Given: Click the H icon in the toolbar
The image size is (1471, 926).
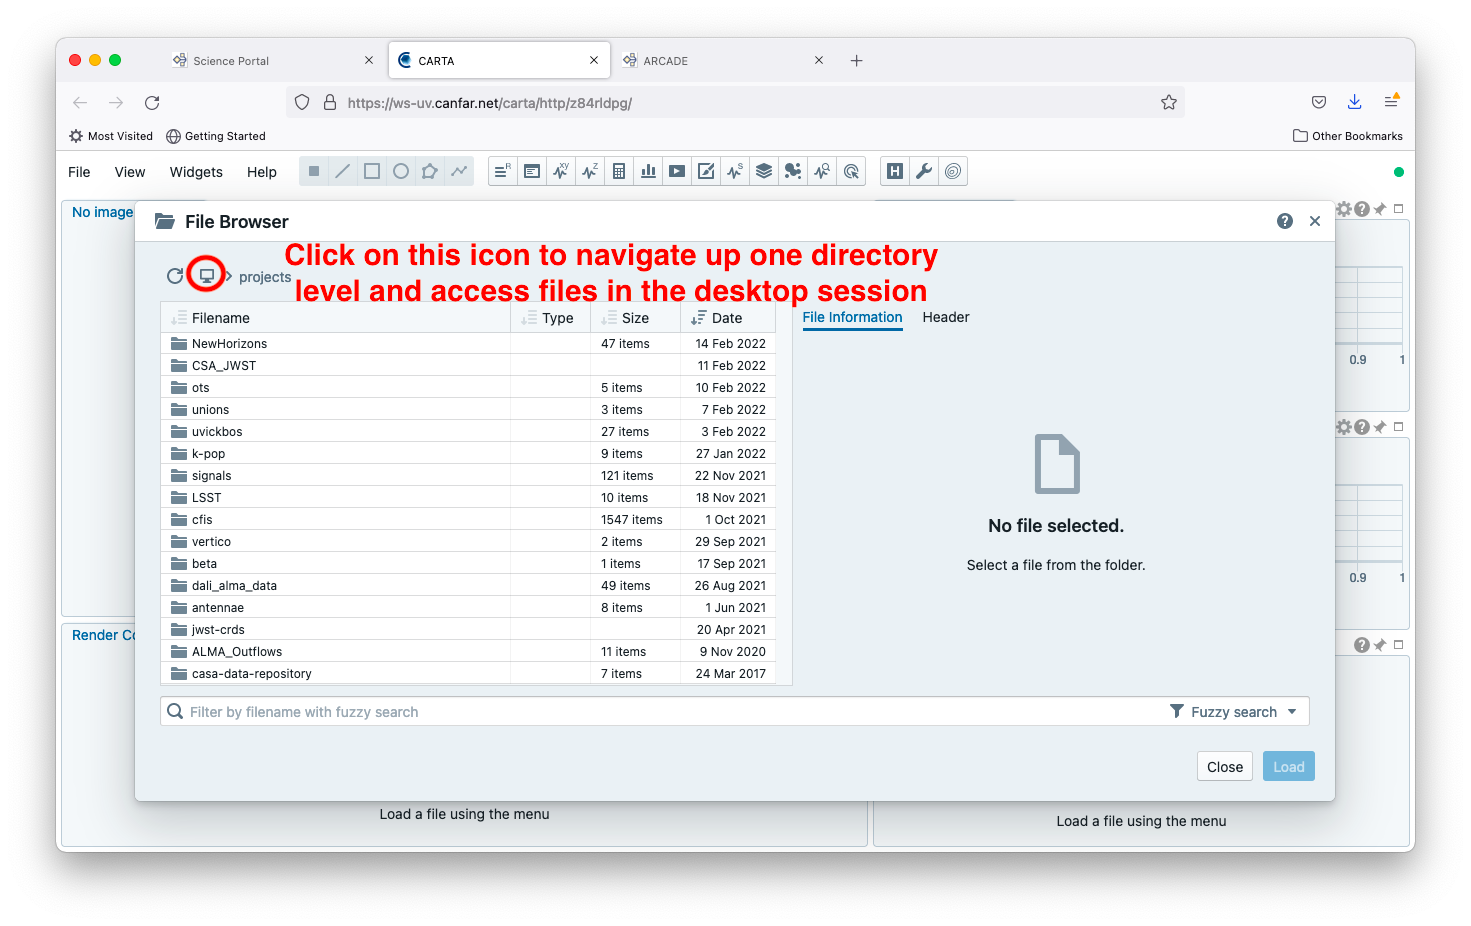Looking at the screenshot, I should point(895,171).
